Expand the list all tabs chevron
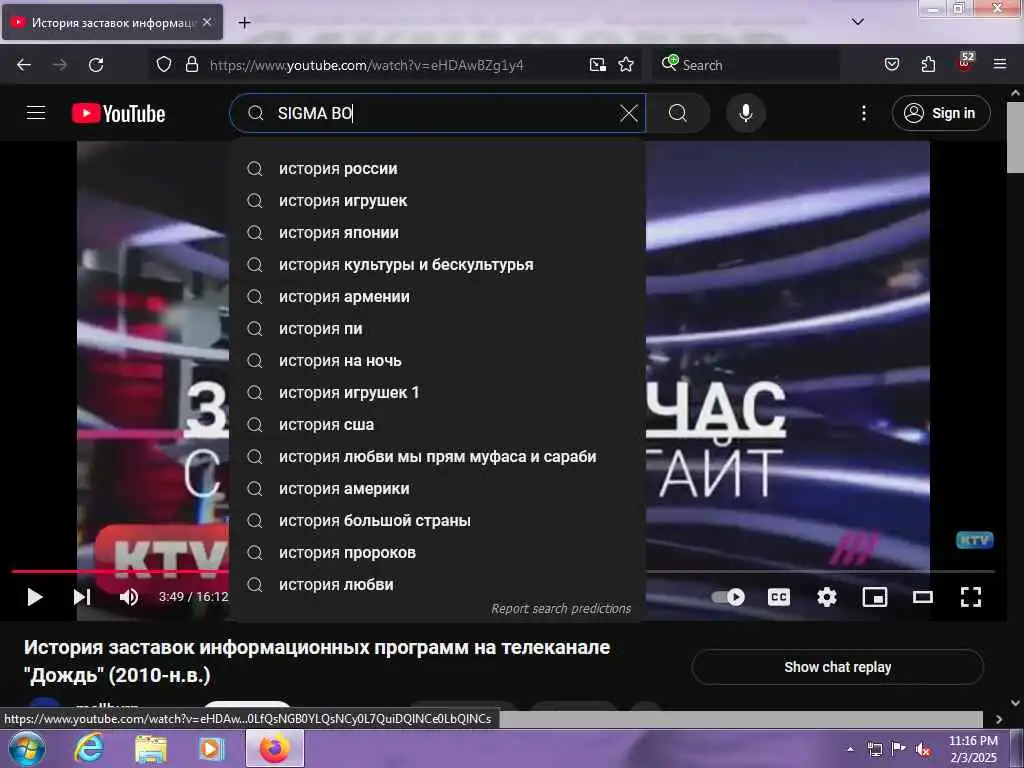The height and width of the screenshot is (768, 1024). coord(857,22)
